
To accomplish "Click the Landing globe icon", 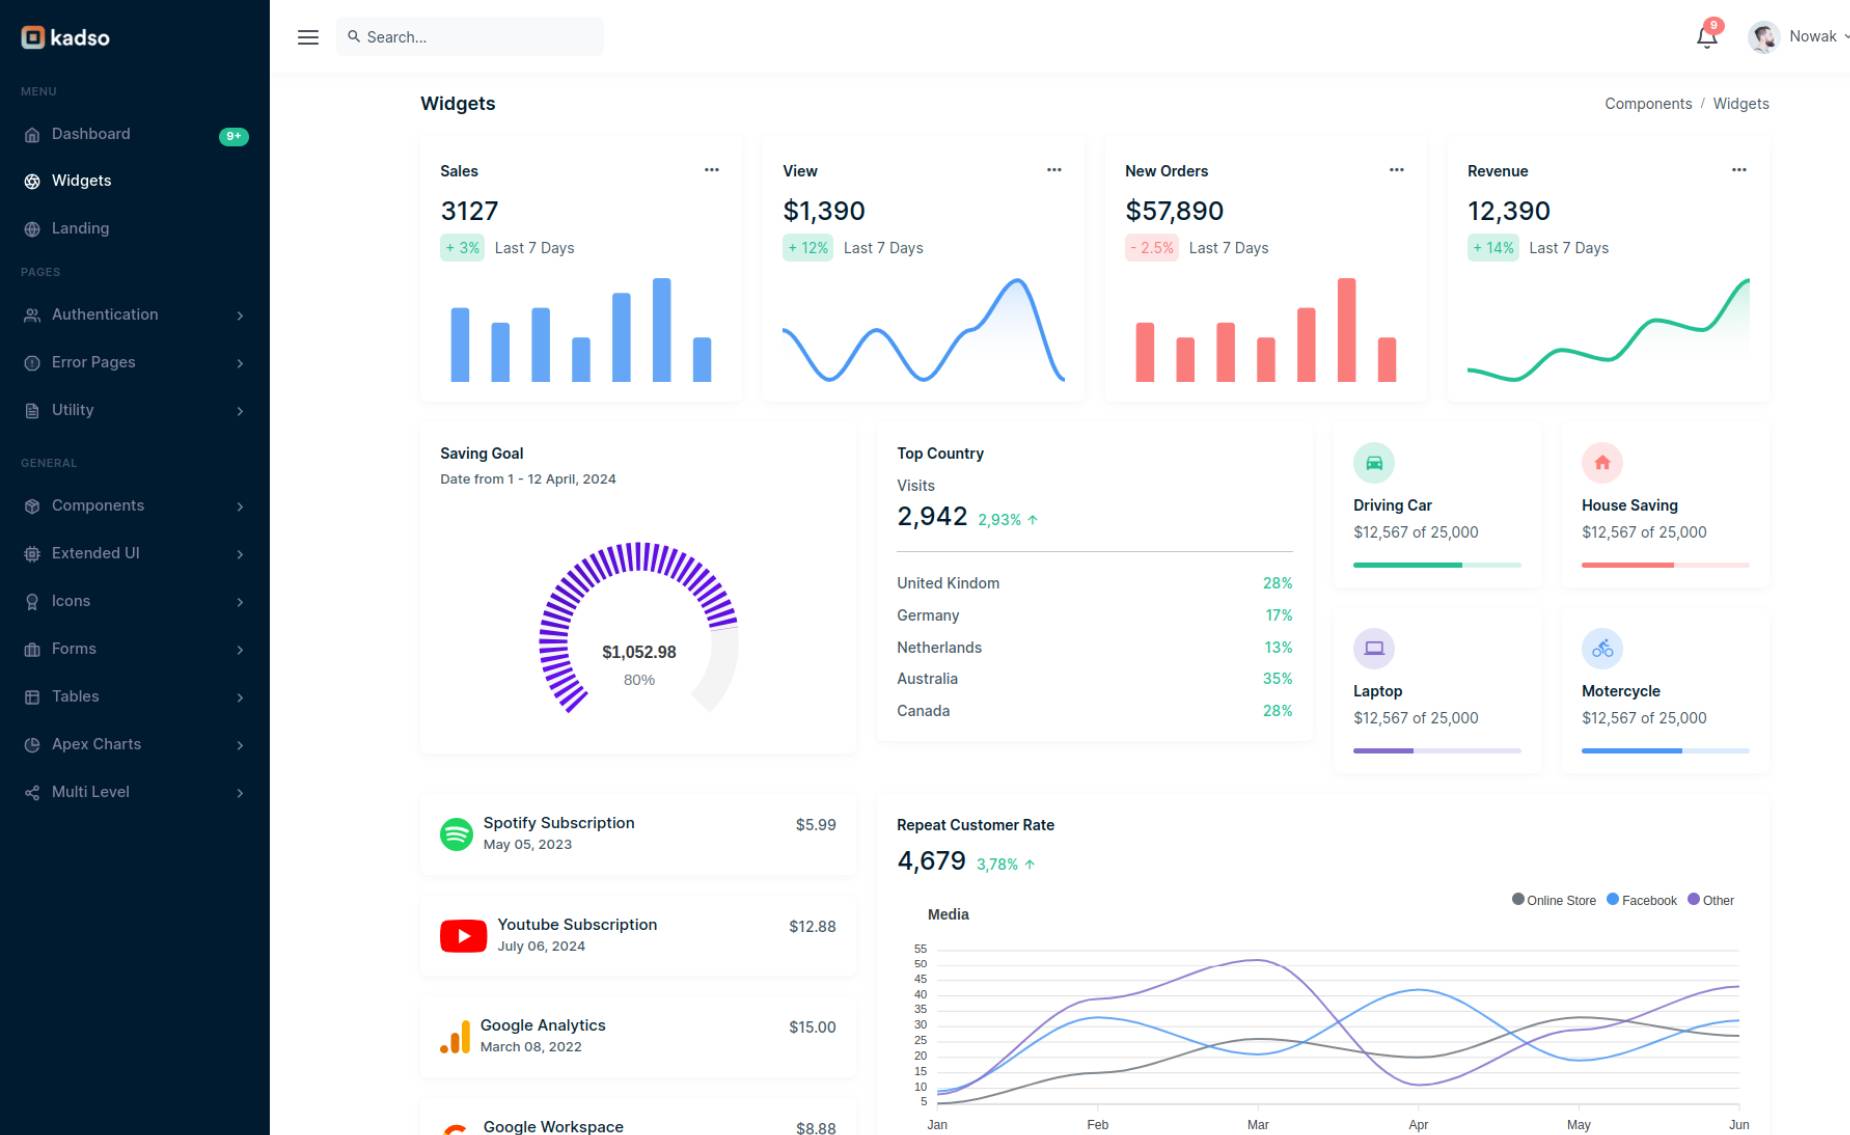I will tap(32, 229).
